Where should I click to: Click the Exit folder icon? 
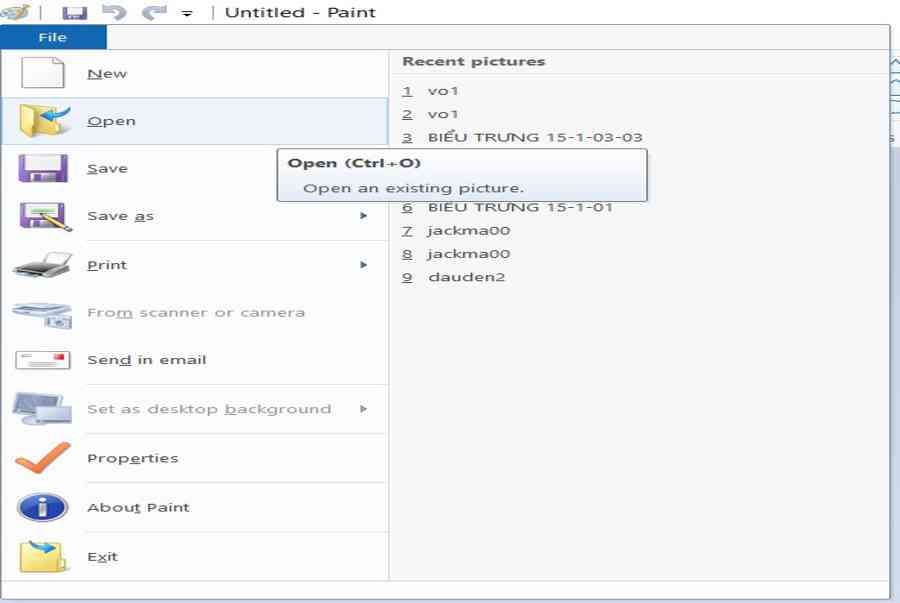click(43, 556)
